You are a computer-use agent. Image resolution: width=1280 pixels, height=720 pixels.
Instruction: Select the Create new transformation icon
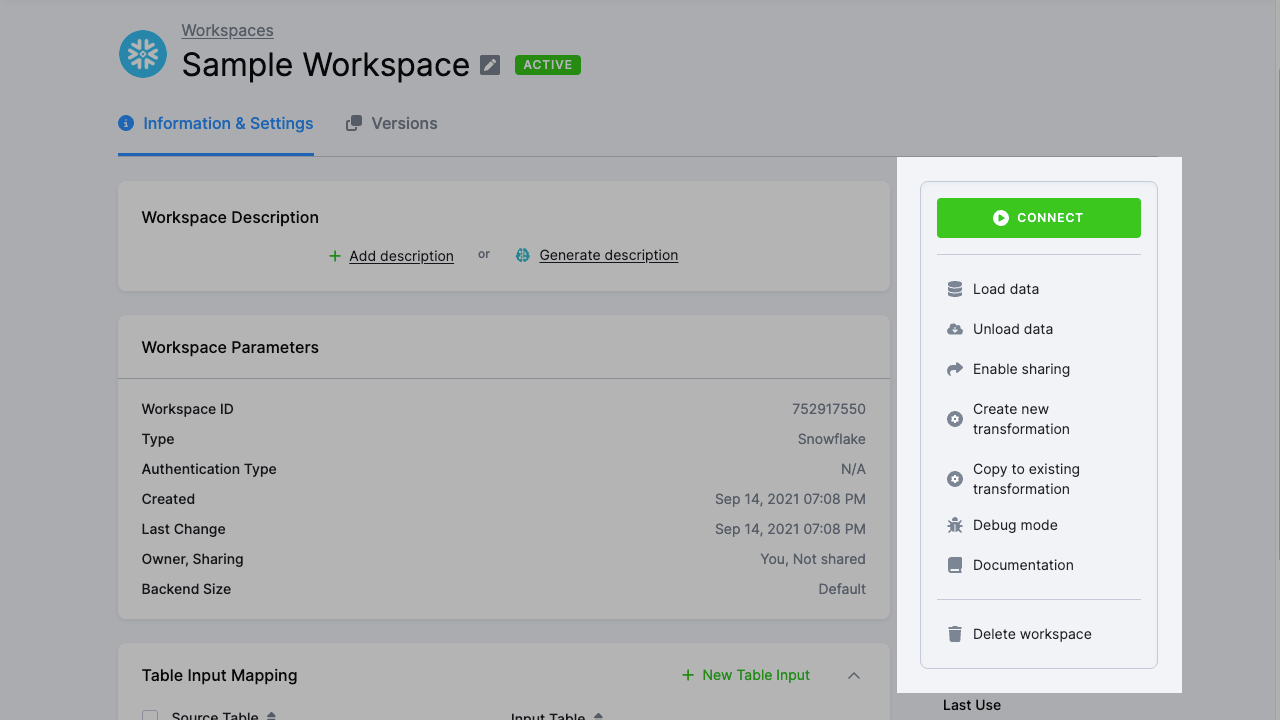click(954, 418)
